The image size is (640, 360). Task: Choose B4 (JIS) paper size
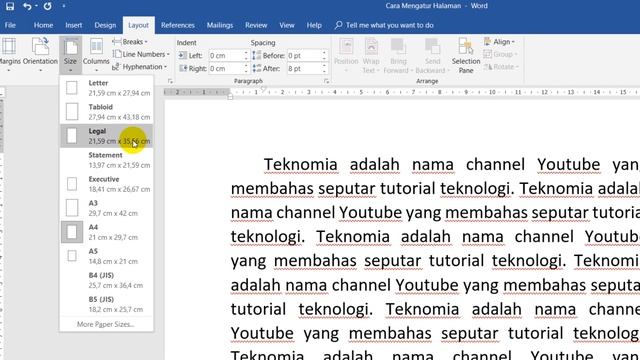107,280
